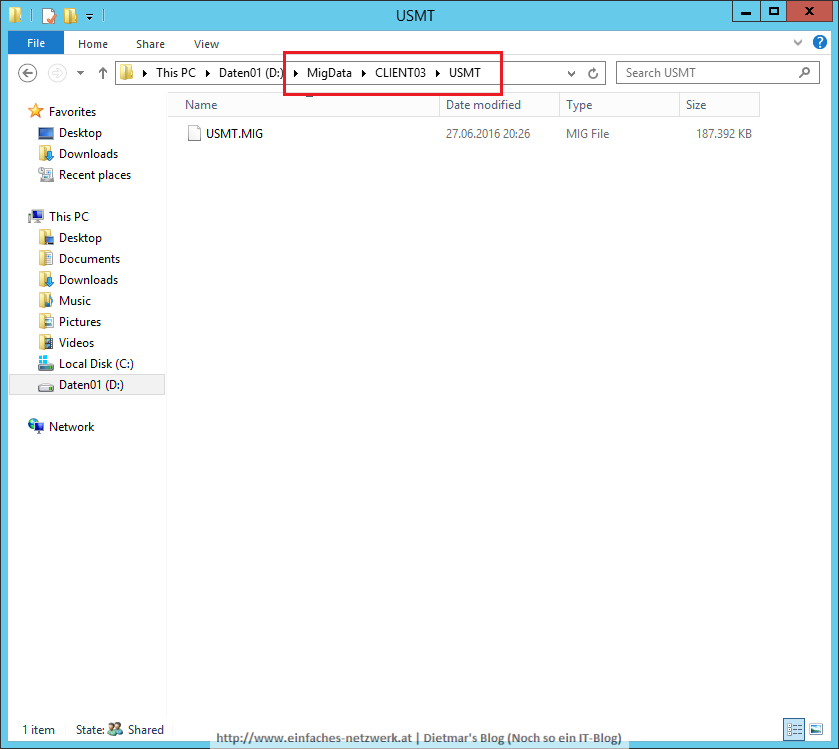The height and width of the screenshot is (749, 839).
Task: Sort by the Size column header
Action: [719, 105]
